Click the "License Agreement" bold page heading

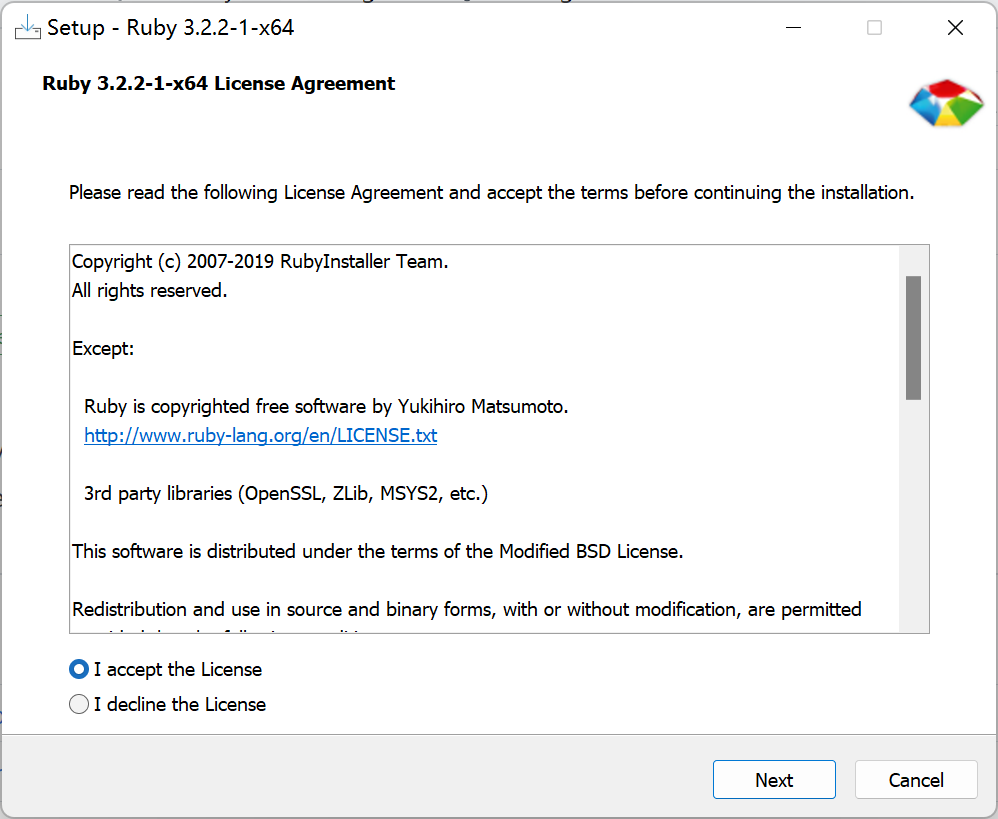tap(218, 84)
